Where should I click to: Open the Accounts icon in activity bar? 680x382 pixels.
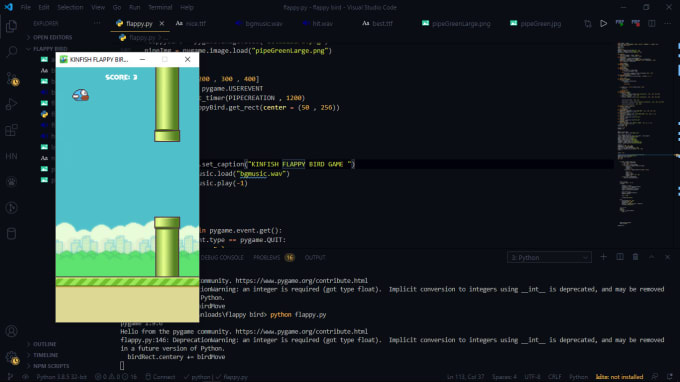click(12, 331)
